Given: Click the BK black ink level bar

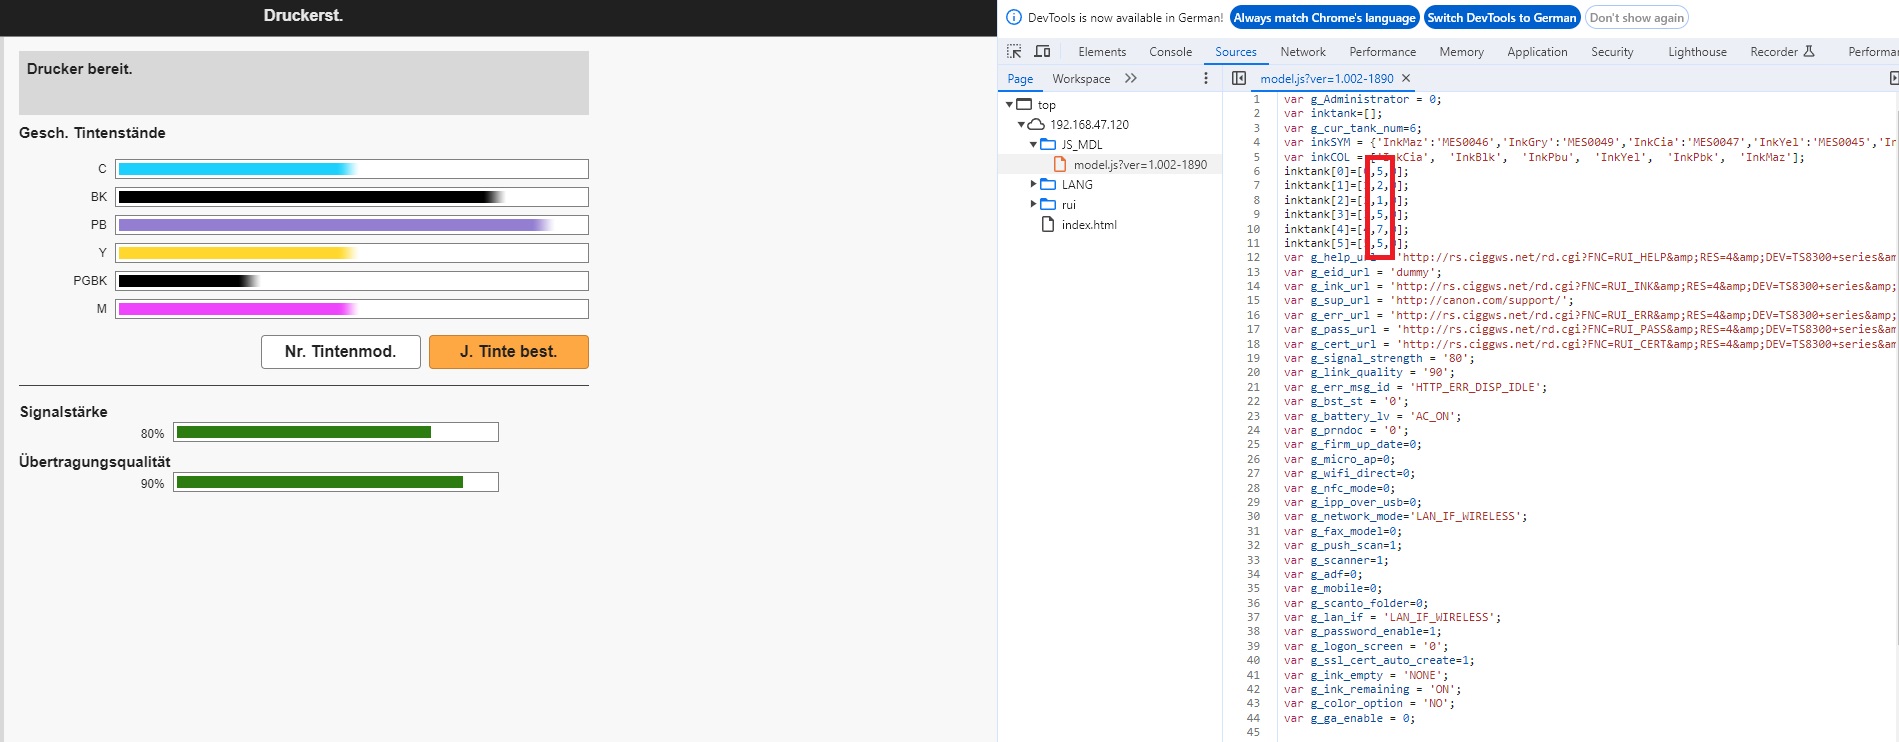Looking at the screenshot, I should pyautogui.click(x=351, y=197).
